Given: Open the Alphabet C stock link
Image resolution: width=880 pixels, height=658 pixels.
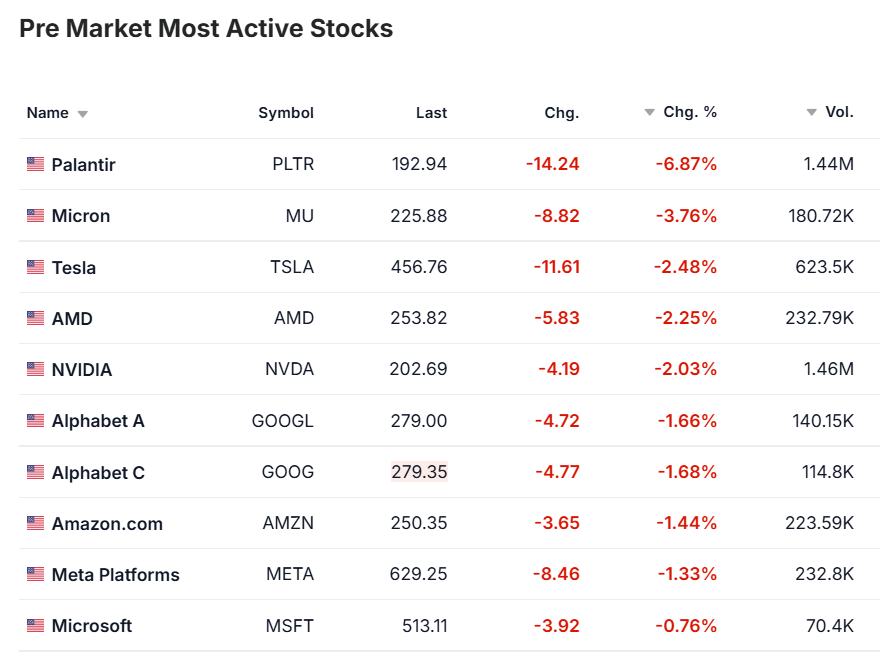Looking at the screenshot, I should (x=98, y=472).
